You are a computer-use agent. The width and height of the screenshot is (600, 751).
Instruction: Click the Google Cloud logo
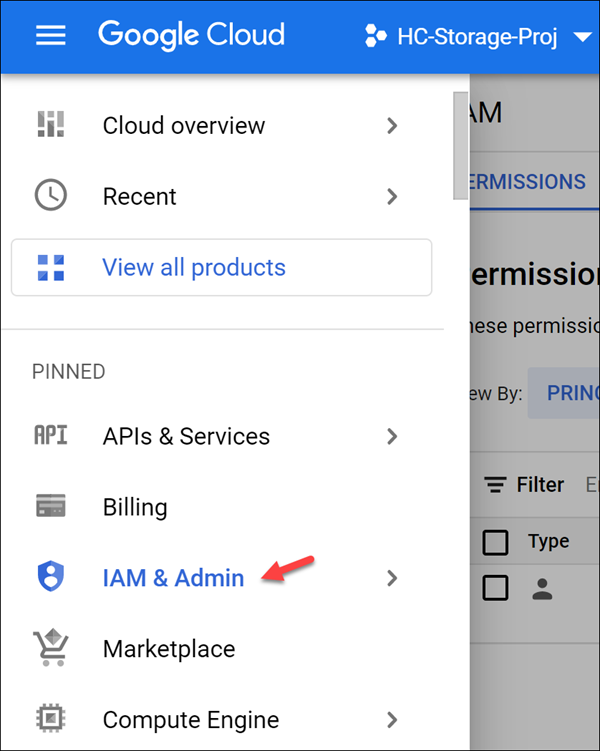click(192, 35)
